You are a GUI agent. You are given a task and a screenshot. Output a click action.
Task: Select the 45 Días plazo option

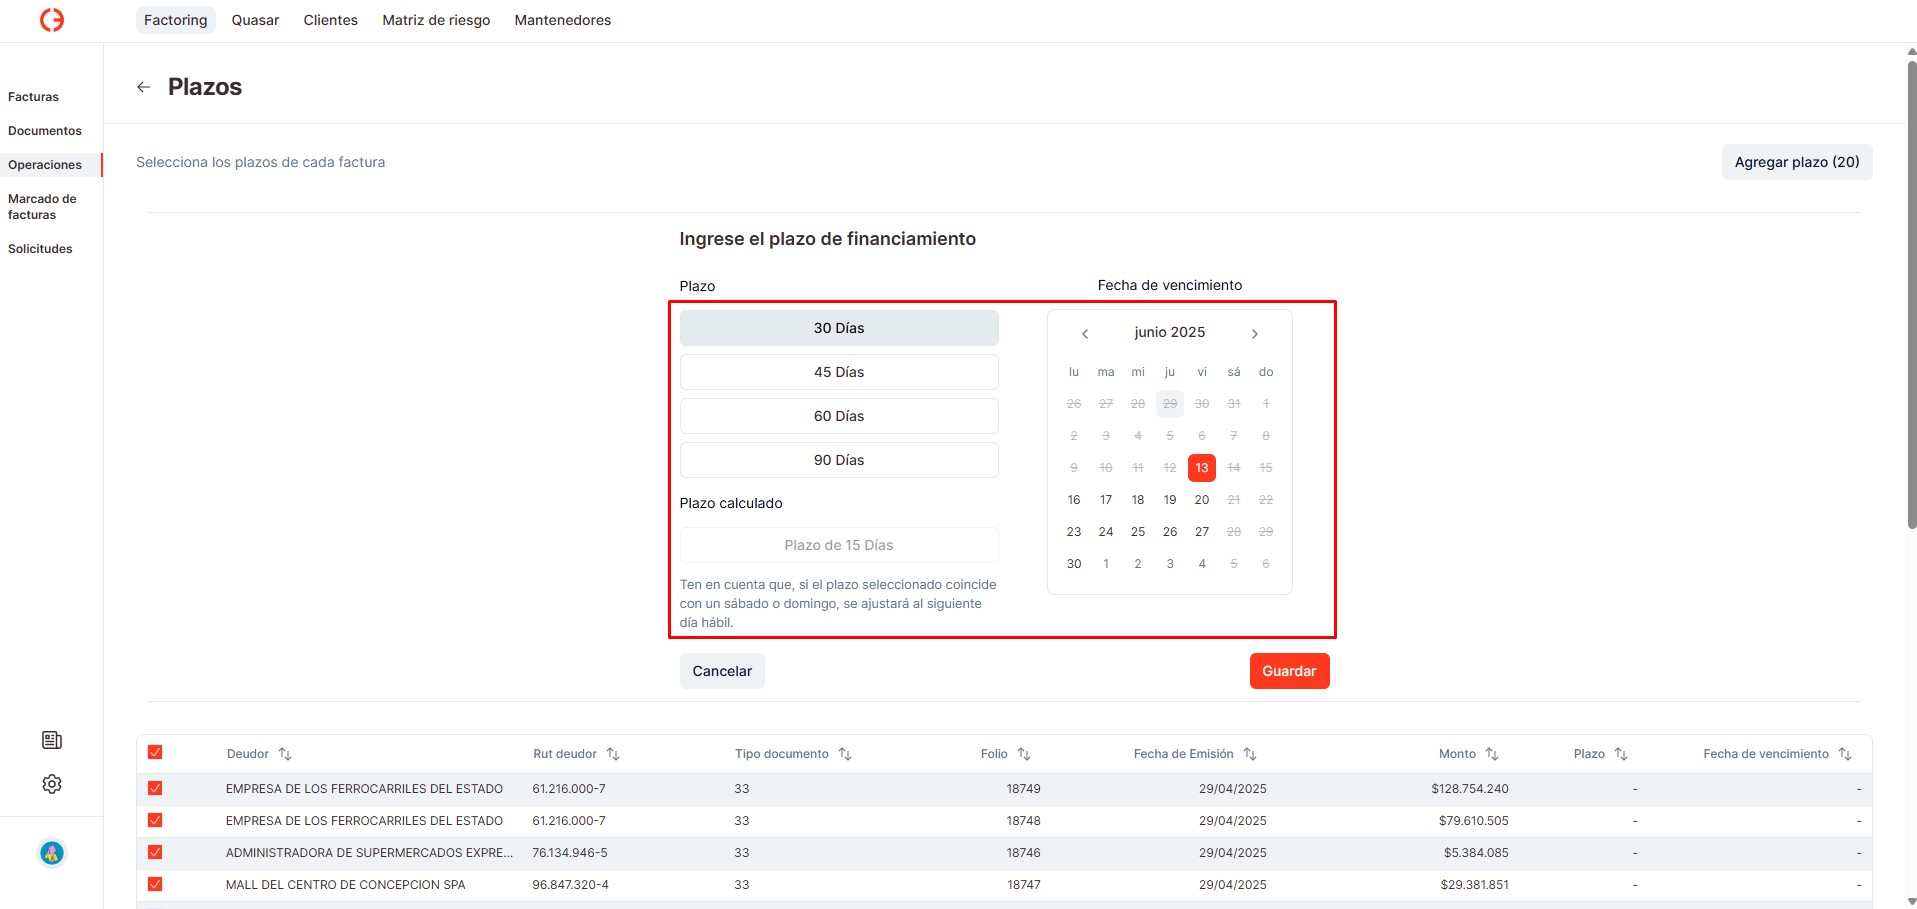click(x=838, y=371)
